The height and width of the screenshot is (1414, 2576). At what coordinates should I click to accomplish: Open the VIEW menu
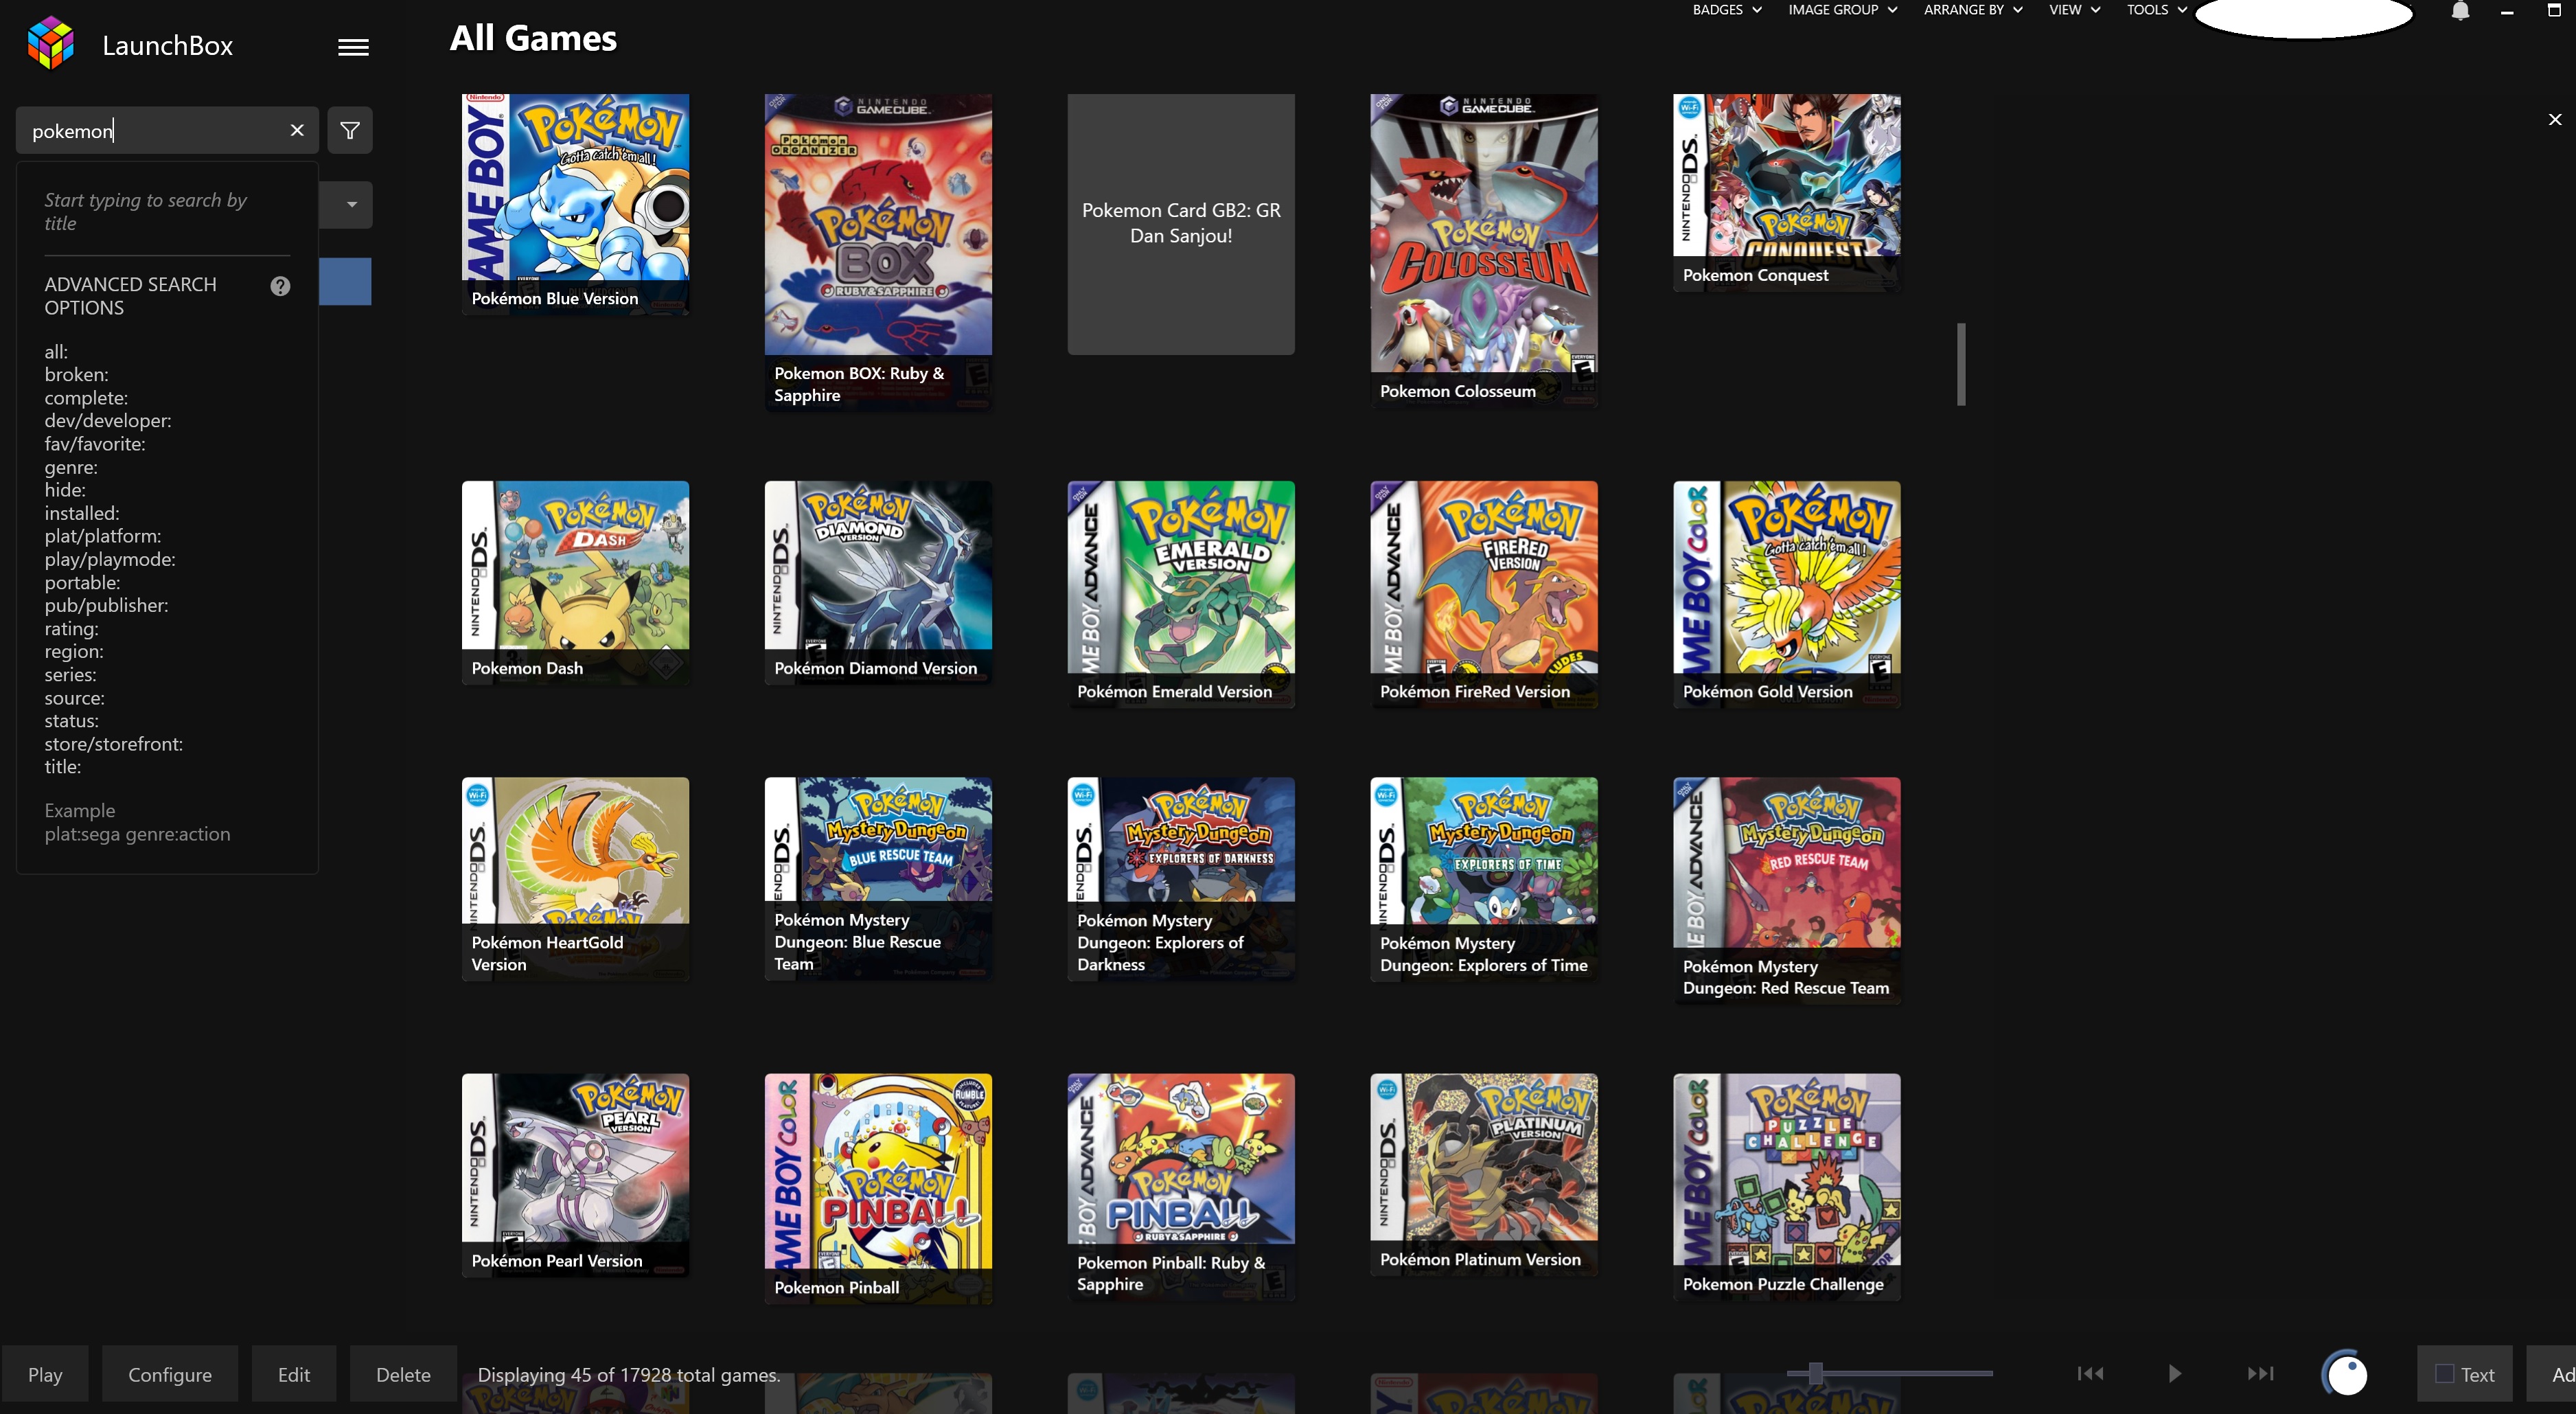pyautogui.click(x=2074, y=10)
